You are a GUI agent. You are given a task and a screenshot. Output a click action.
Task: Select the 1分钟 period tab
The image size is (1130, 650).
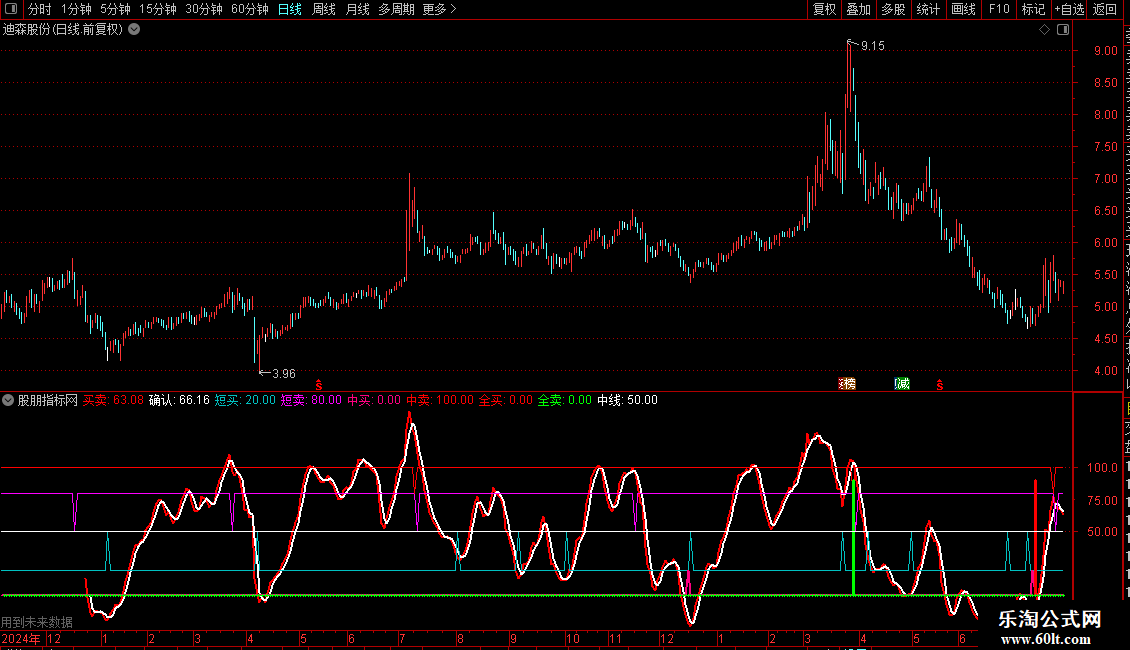tap(76, 9)
